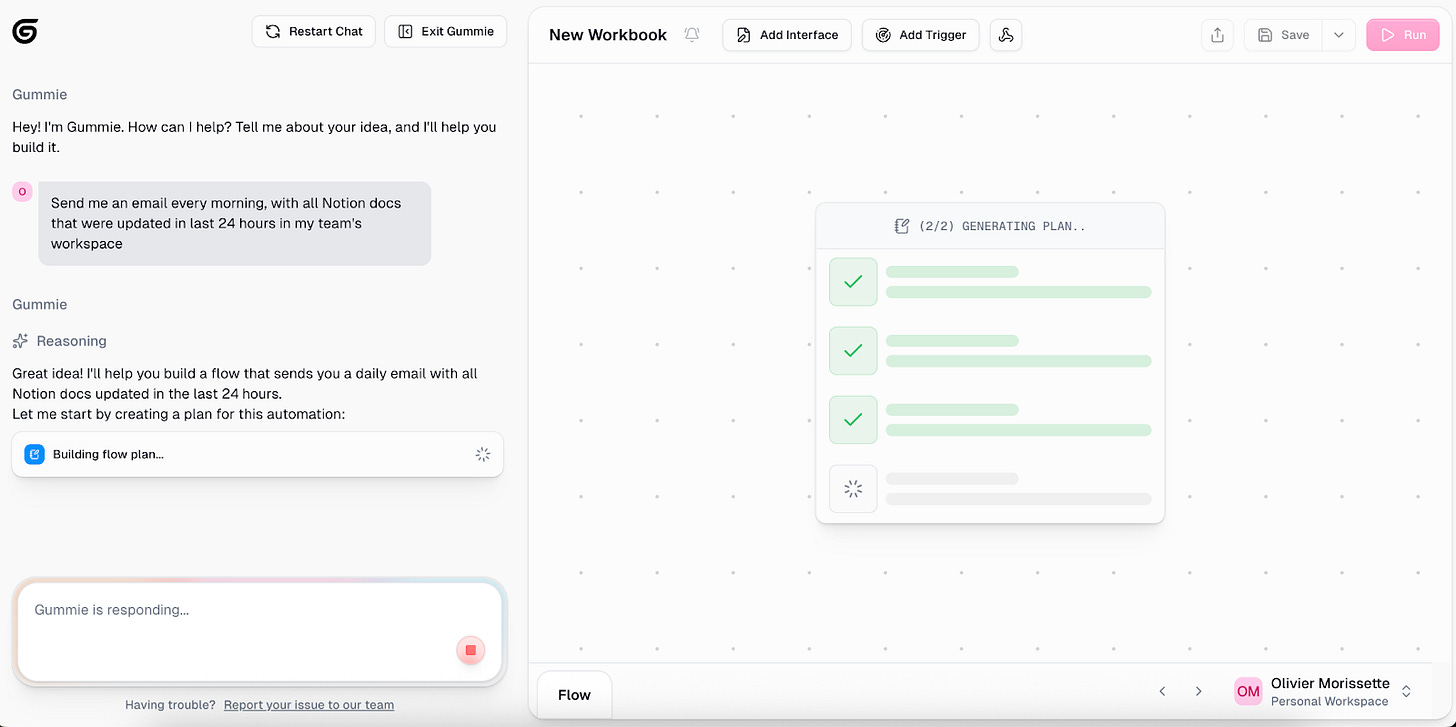Click the second completed plan step checkmark
The height and width of the screenshot is (727, 1456).
point(853,351)
